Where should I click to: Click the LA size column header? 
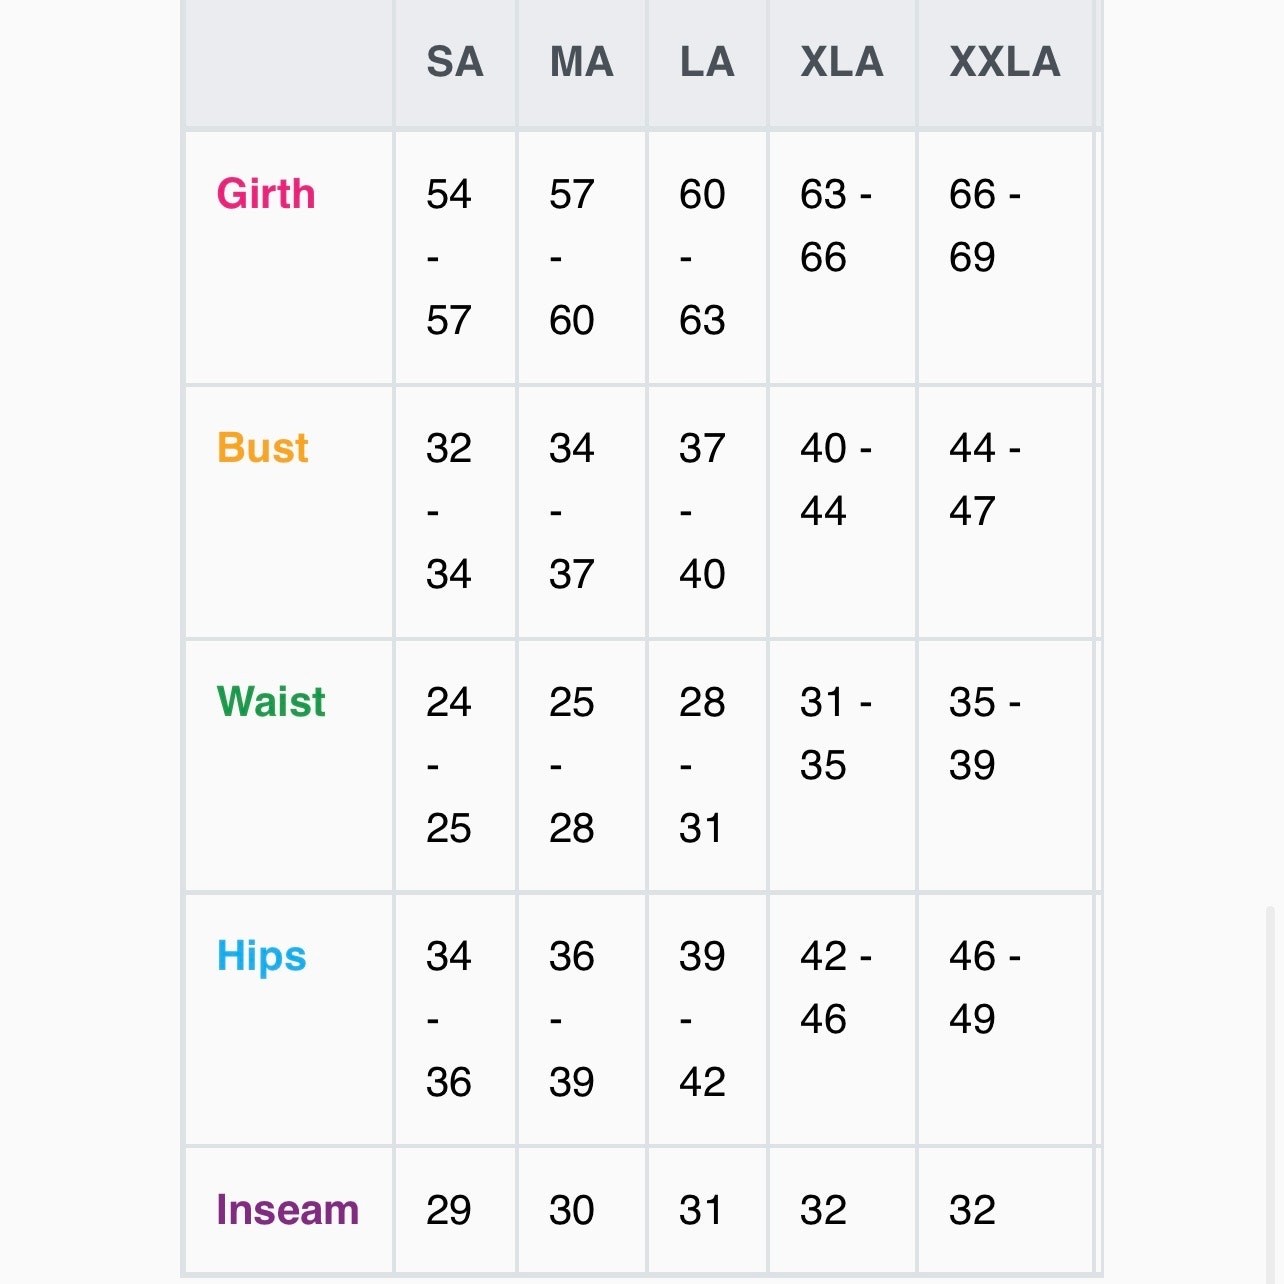click(x=707, y=63)
